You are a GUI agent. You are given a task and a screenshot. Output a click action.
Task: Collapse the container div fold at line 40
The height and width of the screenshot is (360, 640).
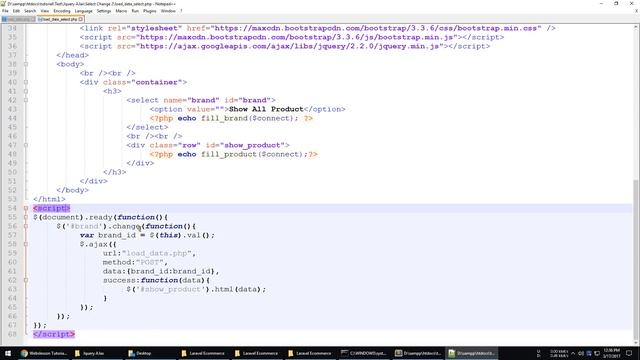(26, 82)
